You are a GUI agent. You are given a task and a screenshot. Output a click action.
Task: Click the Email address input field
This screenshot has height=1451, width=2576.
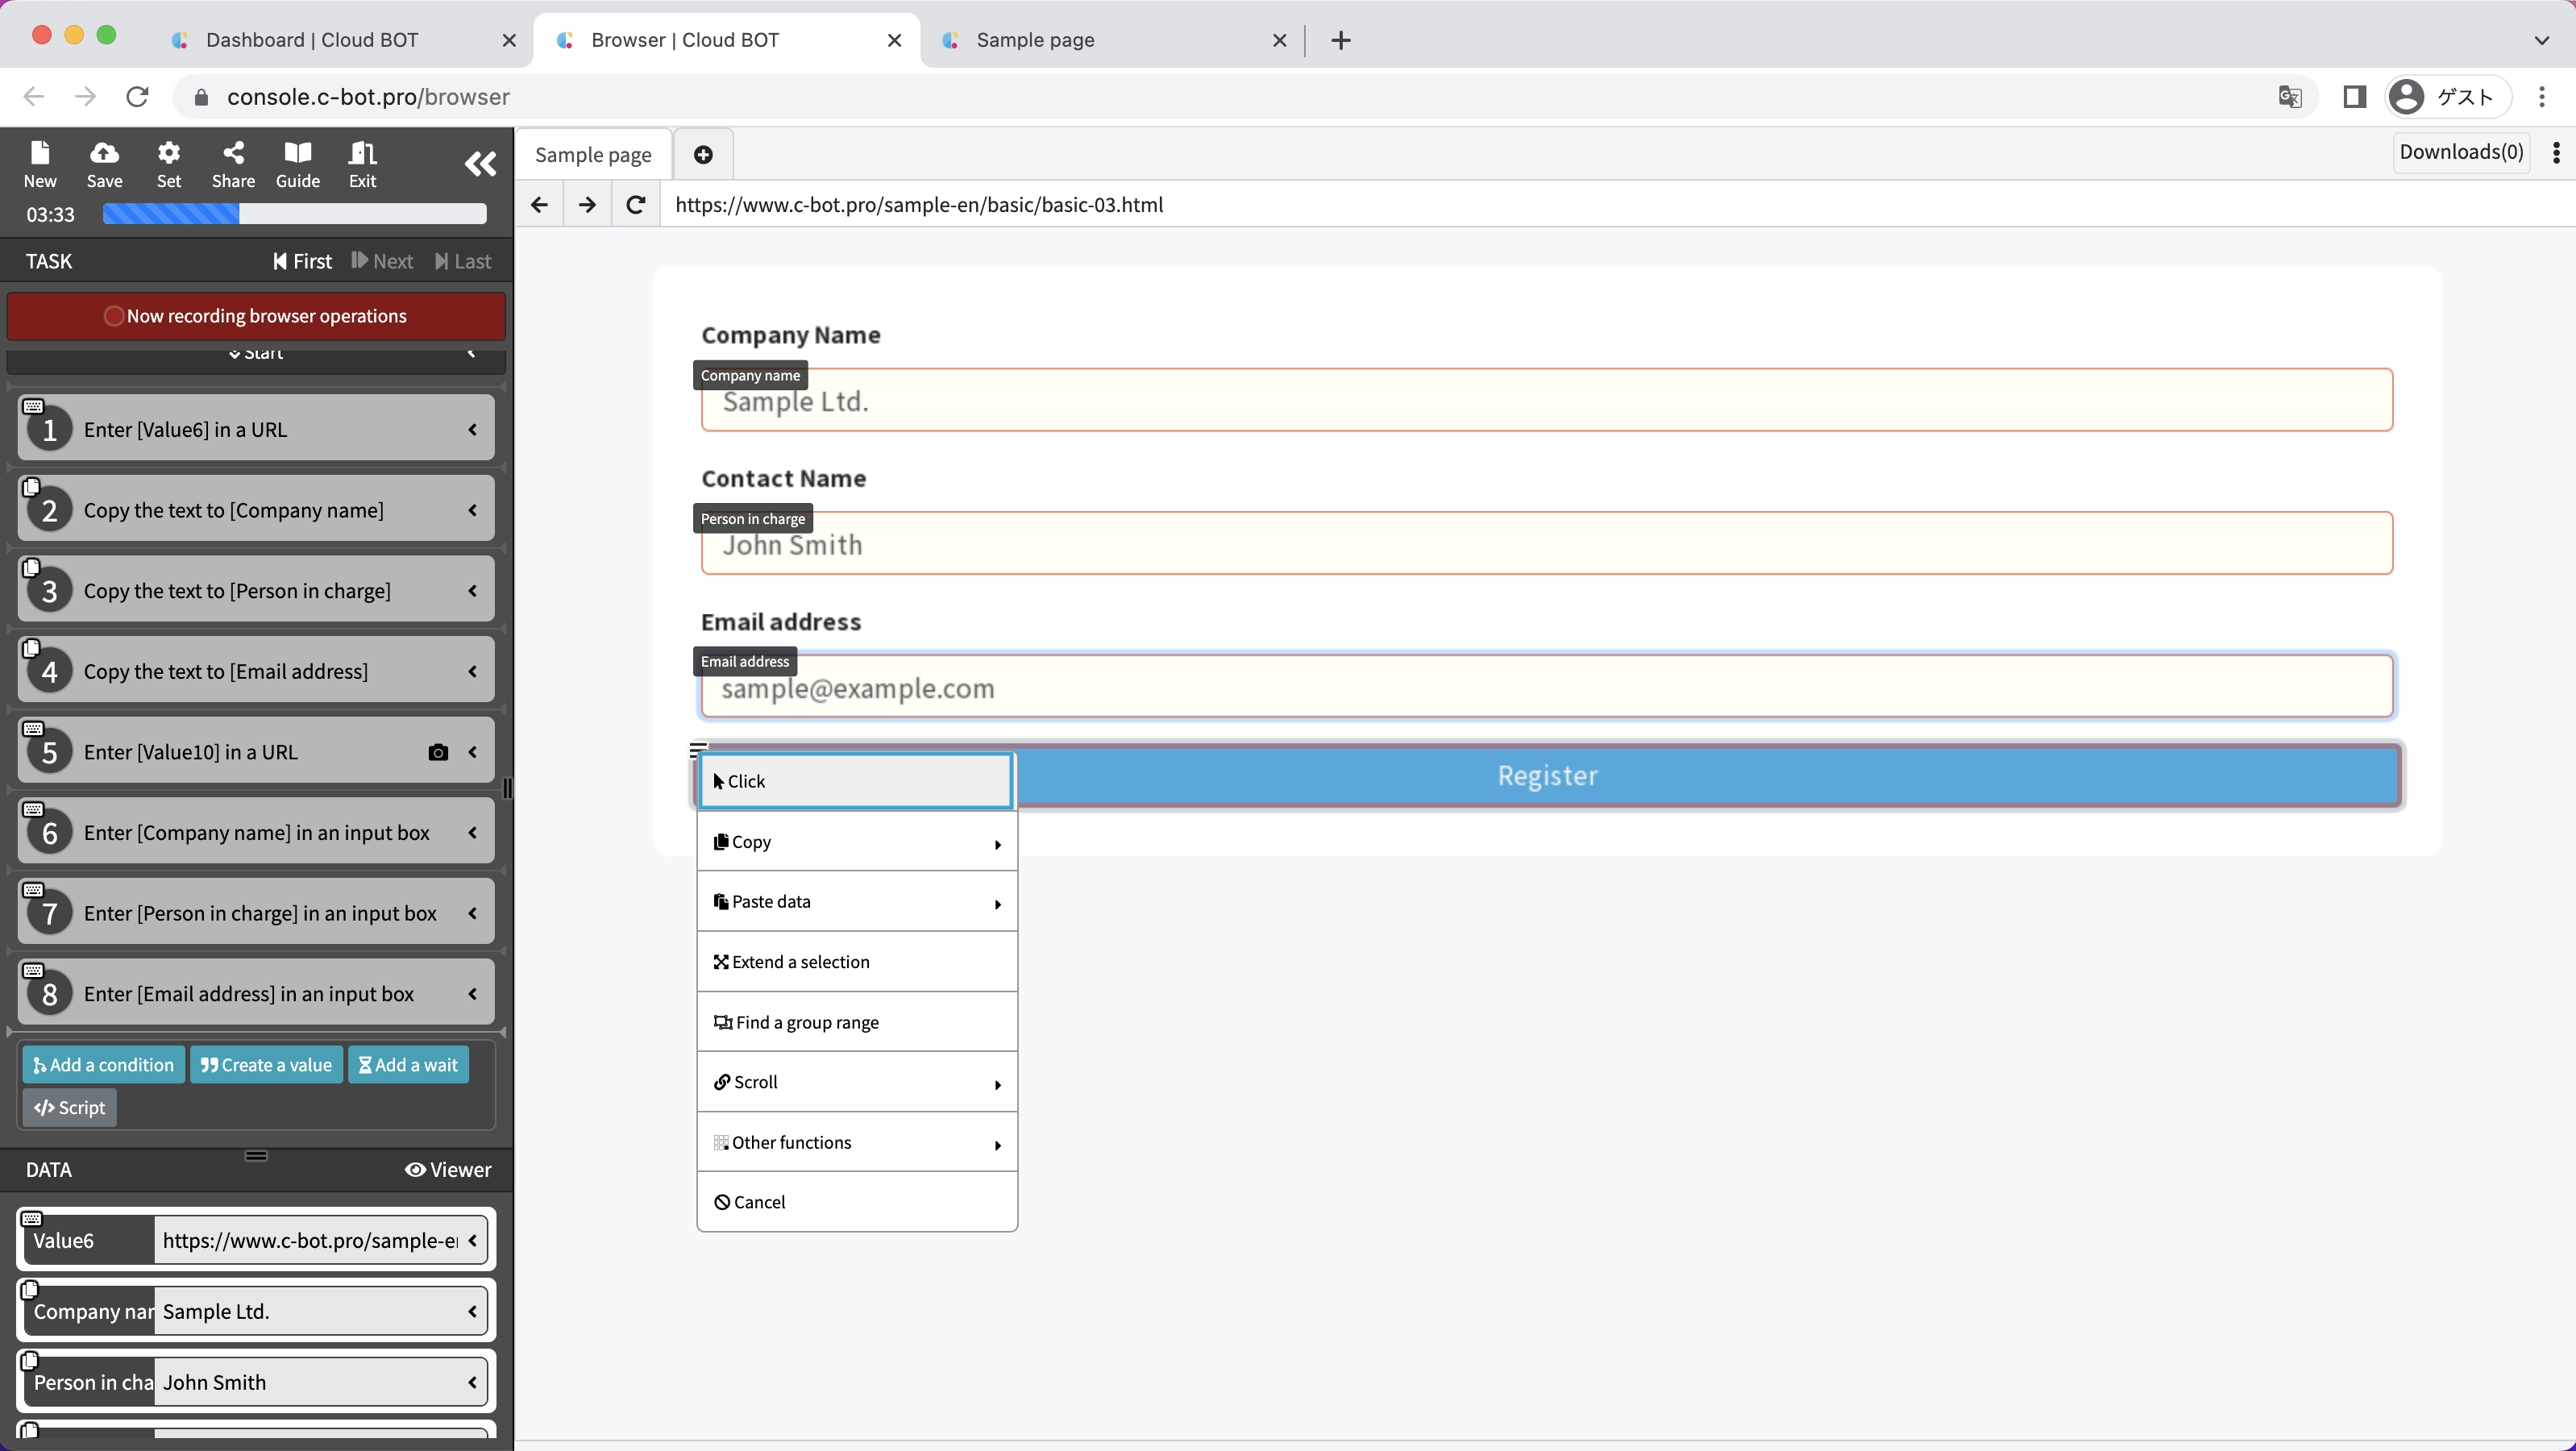pyautogui.click(x=1546, y=689)
